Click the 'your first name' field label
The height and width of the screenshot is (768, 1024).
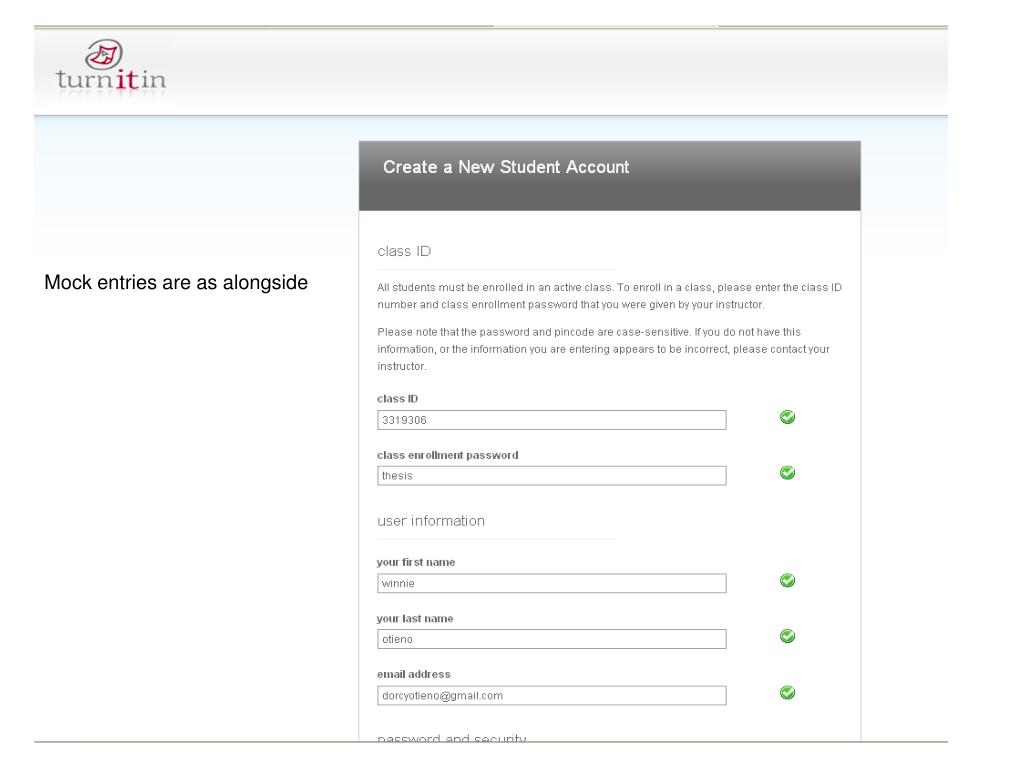415,562
